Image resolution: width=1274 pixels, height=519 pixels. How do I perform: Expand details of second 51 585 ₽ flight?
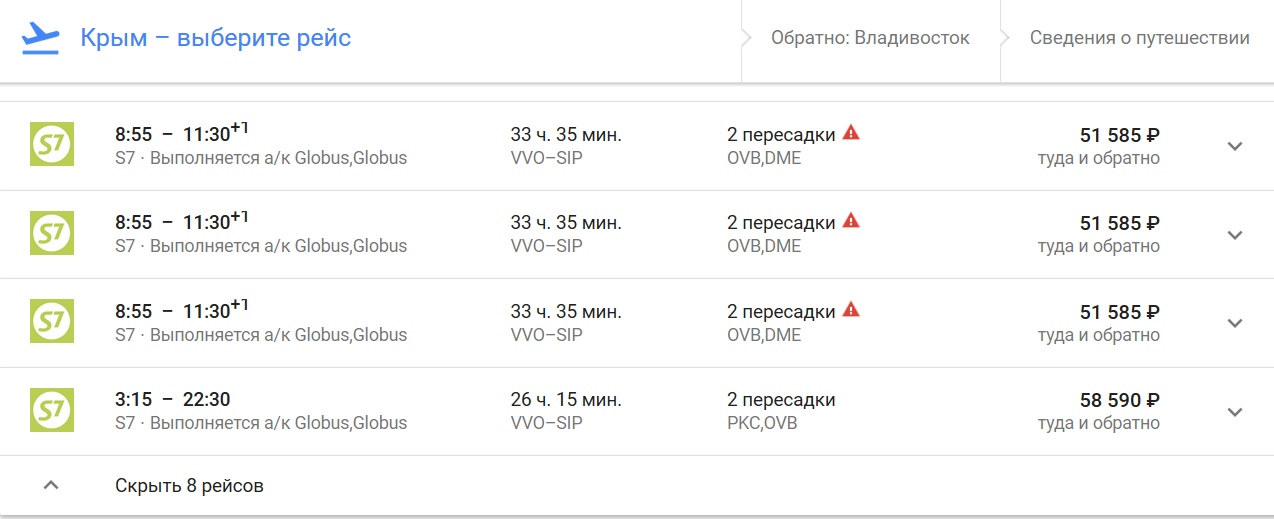[1235, 234]
